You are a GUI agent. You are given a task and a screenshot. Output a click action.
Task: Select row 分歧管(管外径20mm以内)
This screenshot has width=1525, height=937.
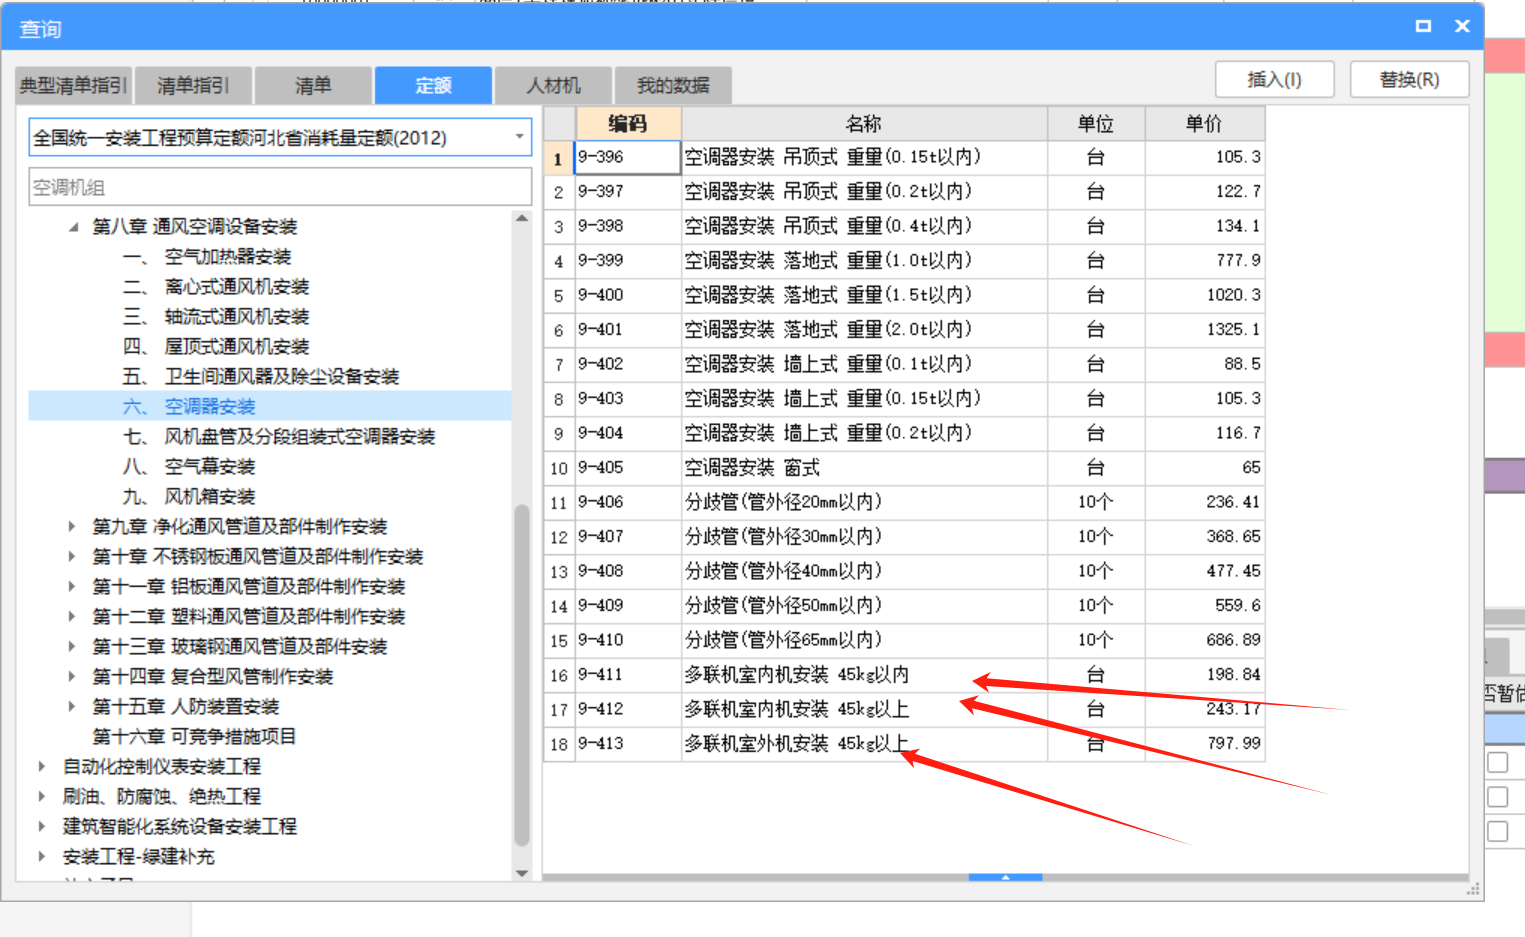click(904, 502)
